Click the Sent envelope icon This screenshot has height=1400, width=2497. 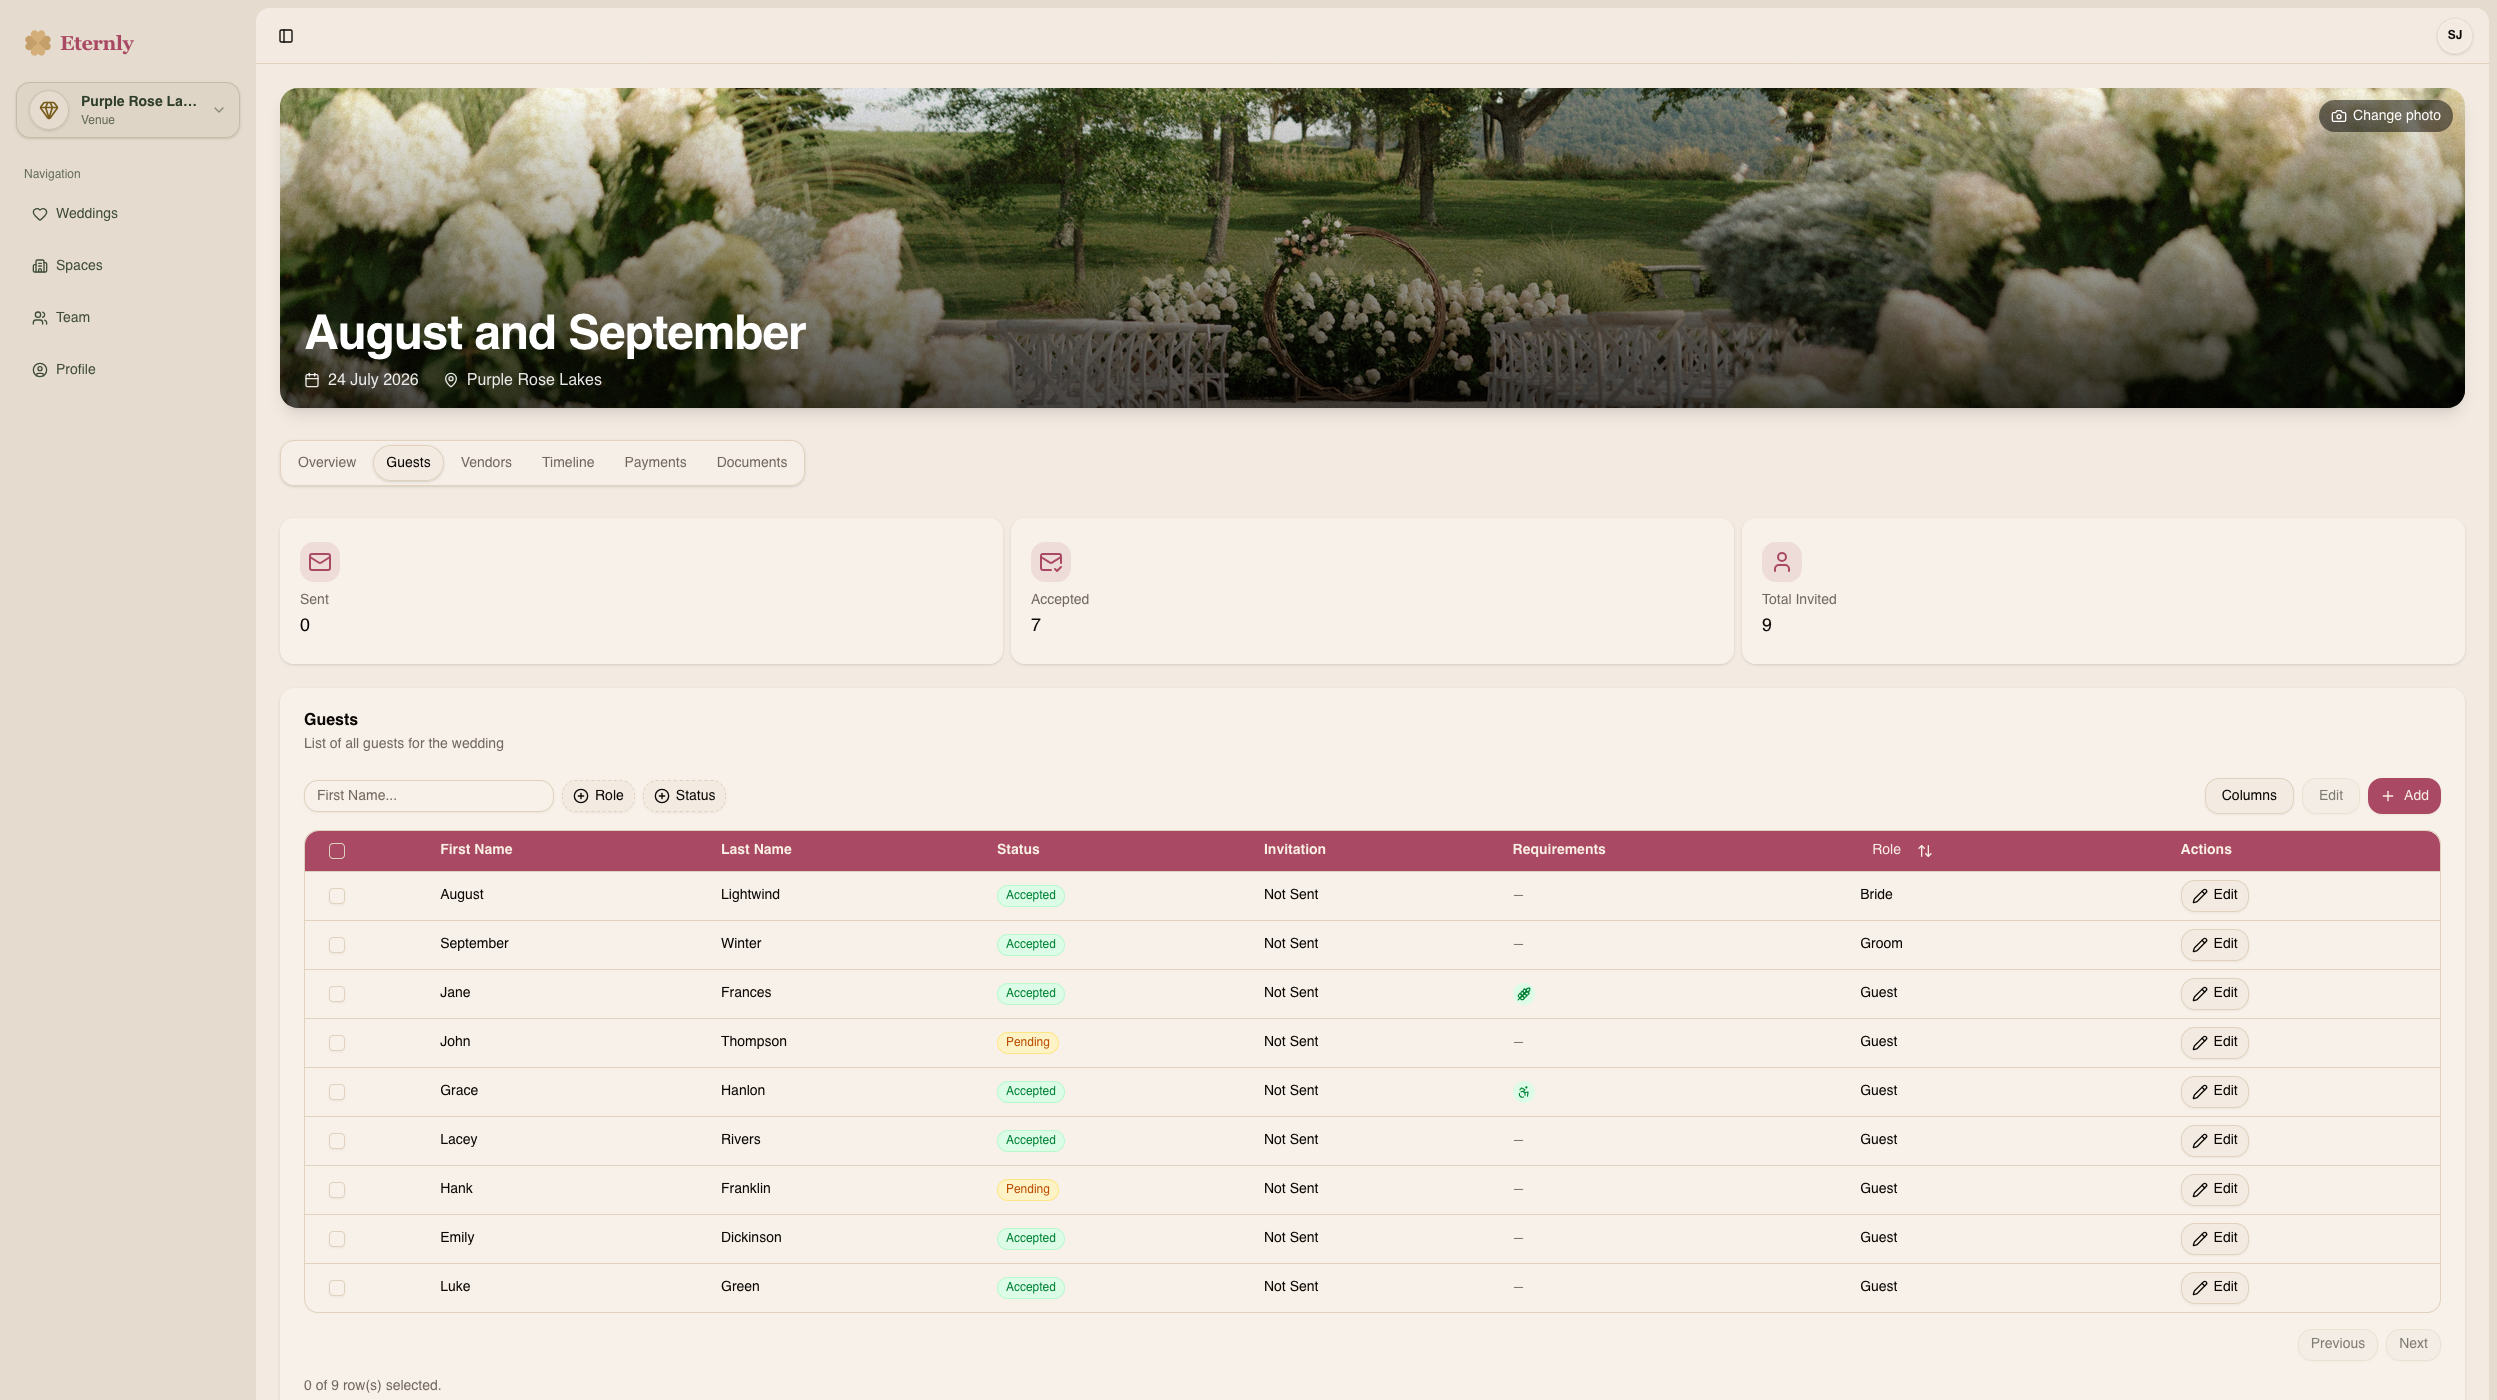[320, 562]
